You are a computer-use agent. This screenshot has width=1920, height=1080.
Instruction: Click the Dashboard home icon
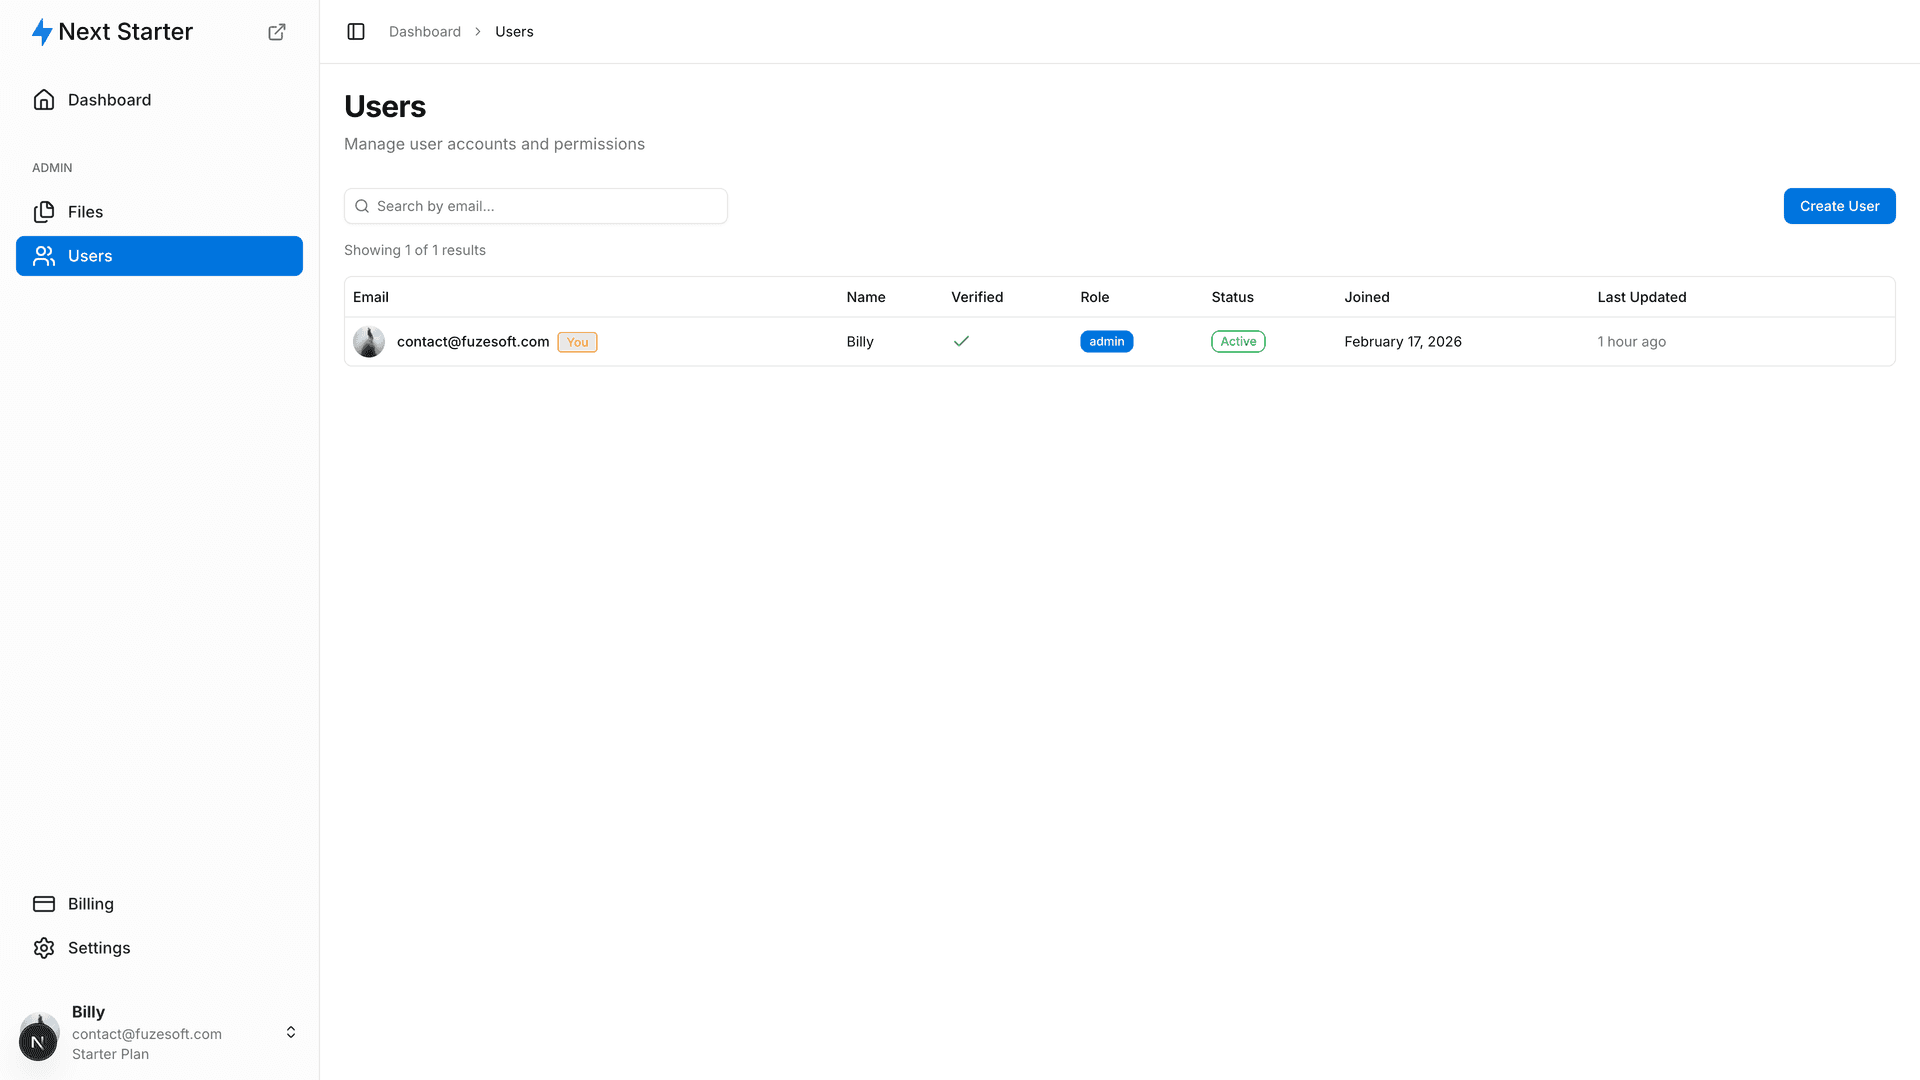[x=44, y=100]
